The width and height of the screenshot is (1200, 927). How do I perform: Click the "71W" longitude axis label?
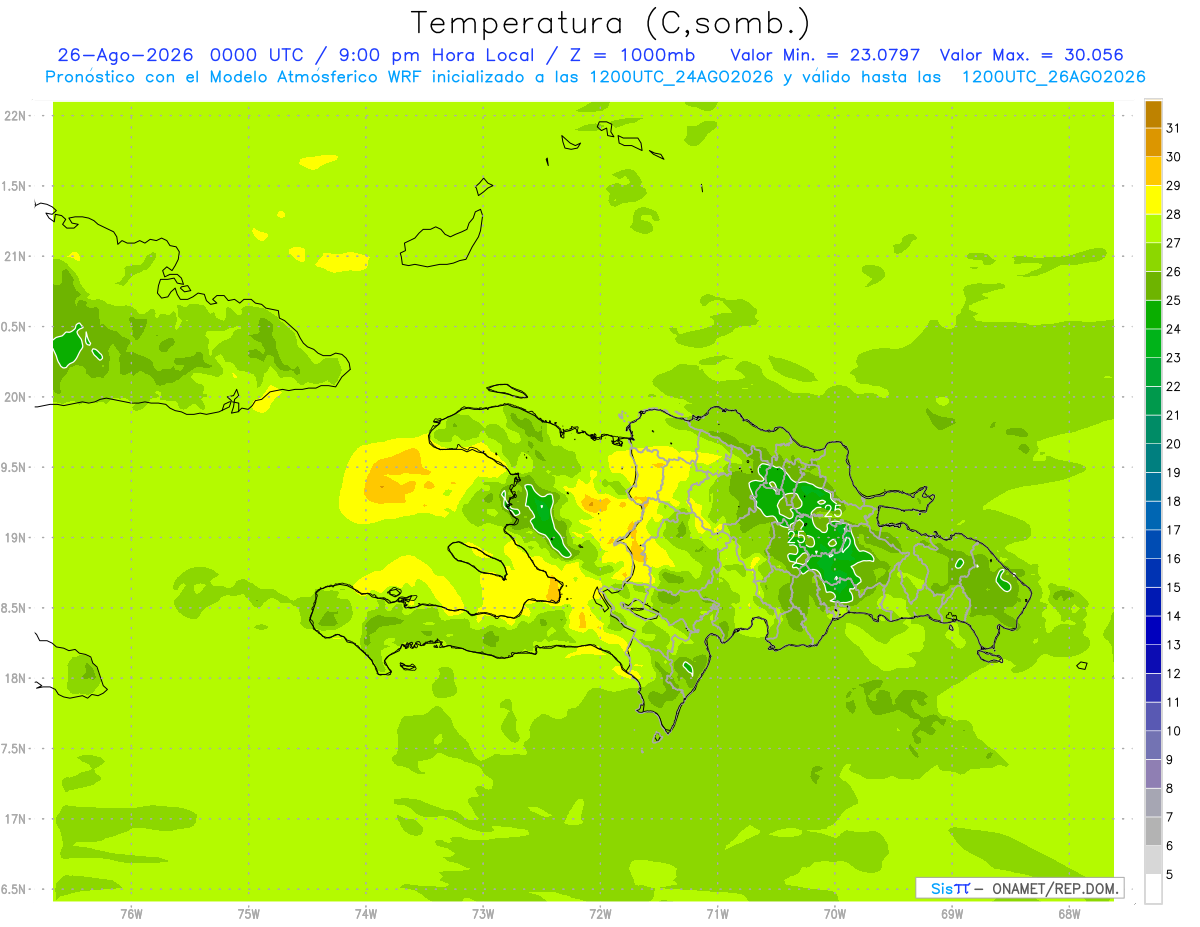pos(717,914)
